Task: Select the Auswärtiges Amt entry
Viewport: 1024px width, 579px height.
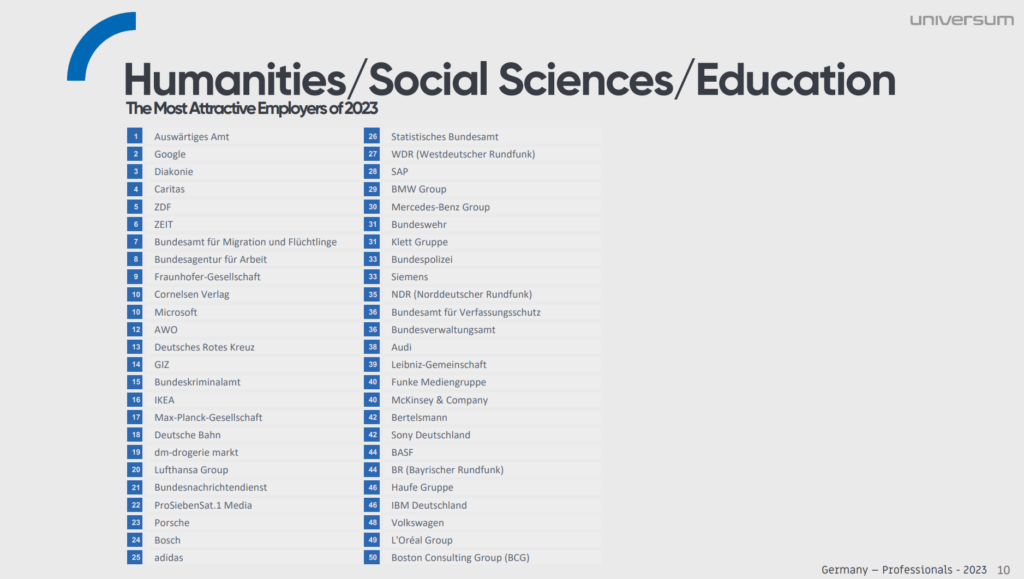Action: (x=191, y=136)
